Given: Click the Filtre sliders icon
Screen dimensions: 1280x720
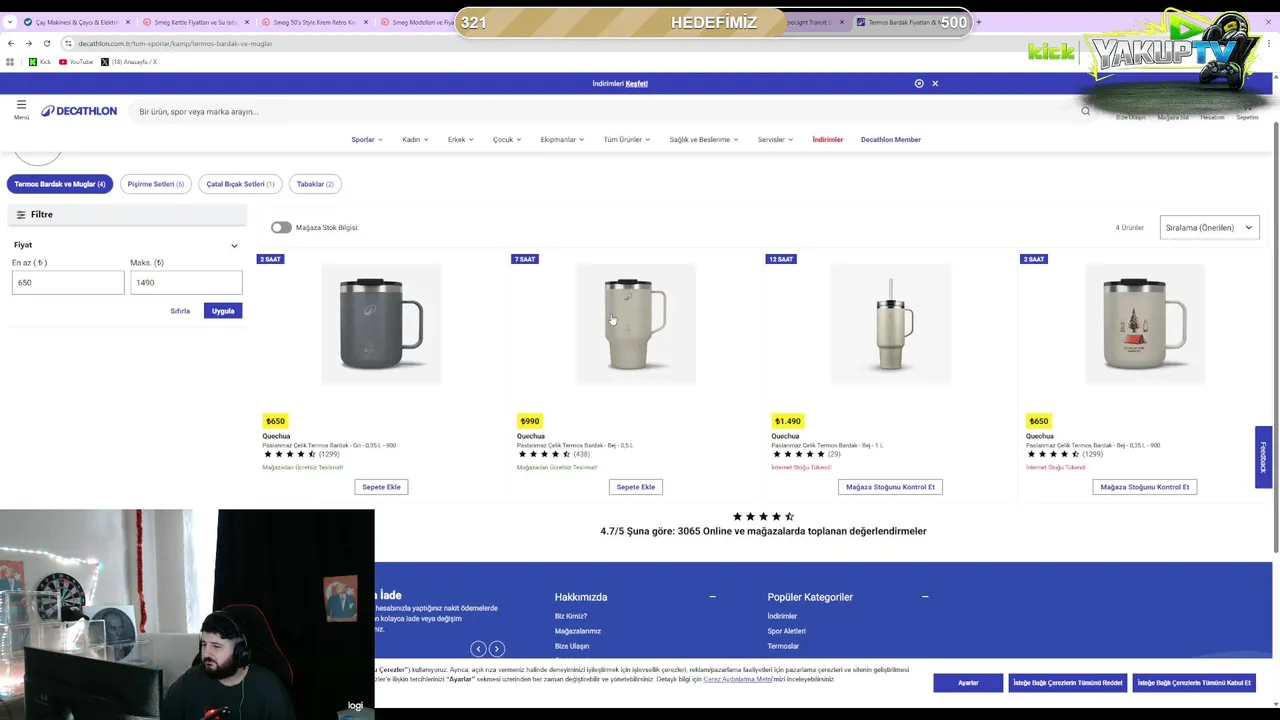Looking at the screenshot, I should tap(21, 215).
